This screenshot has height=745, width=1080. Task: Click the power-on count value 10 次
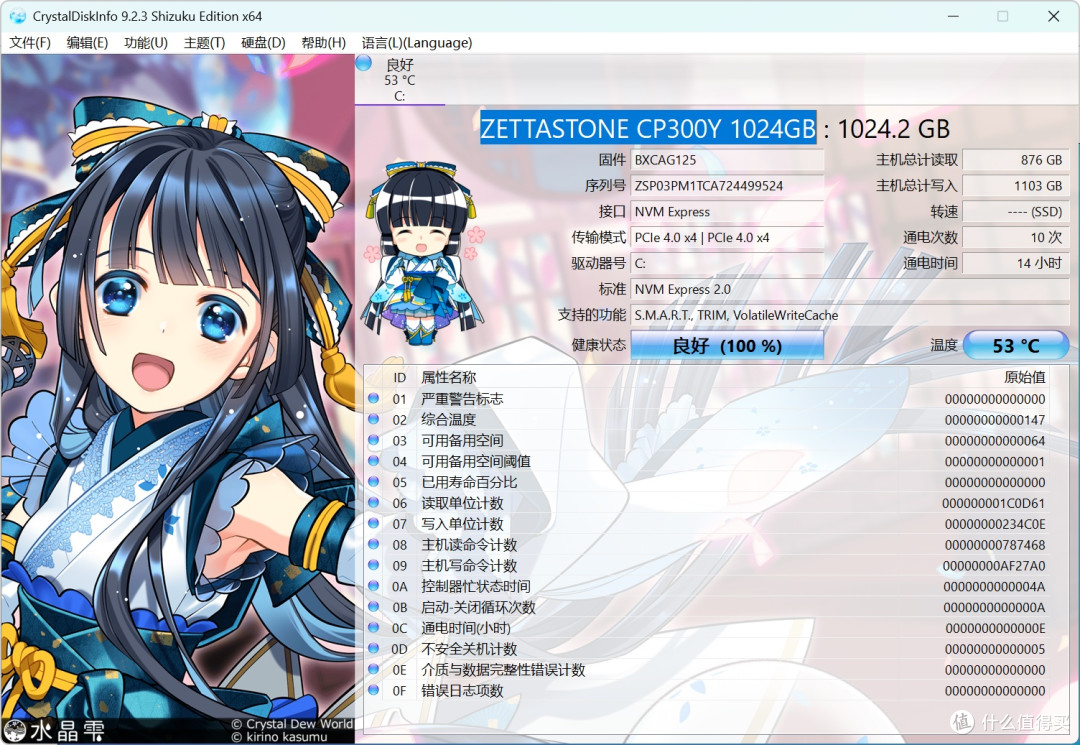coord(1015,238)
